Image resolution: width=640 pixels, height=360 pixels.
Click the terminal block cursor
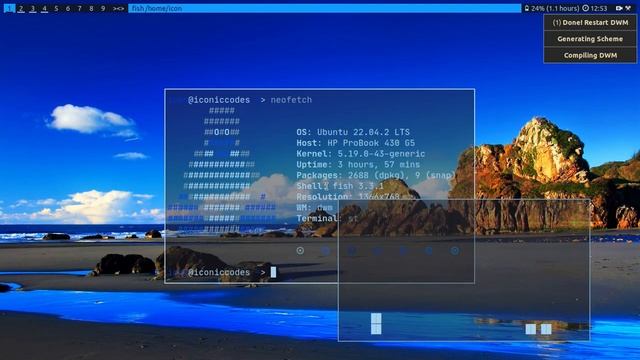(273, 272)
